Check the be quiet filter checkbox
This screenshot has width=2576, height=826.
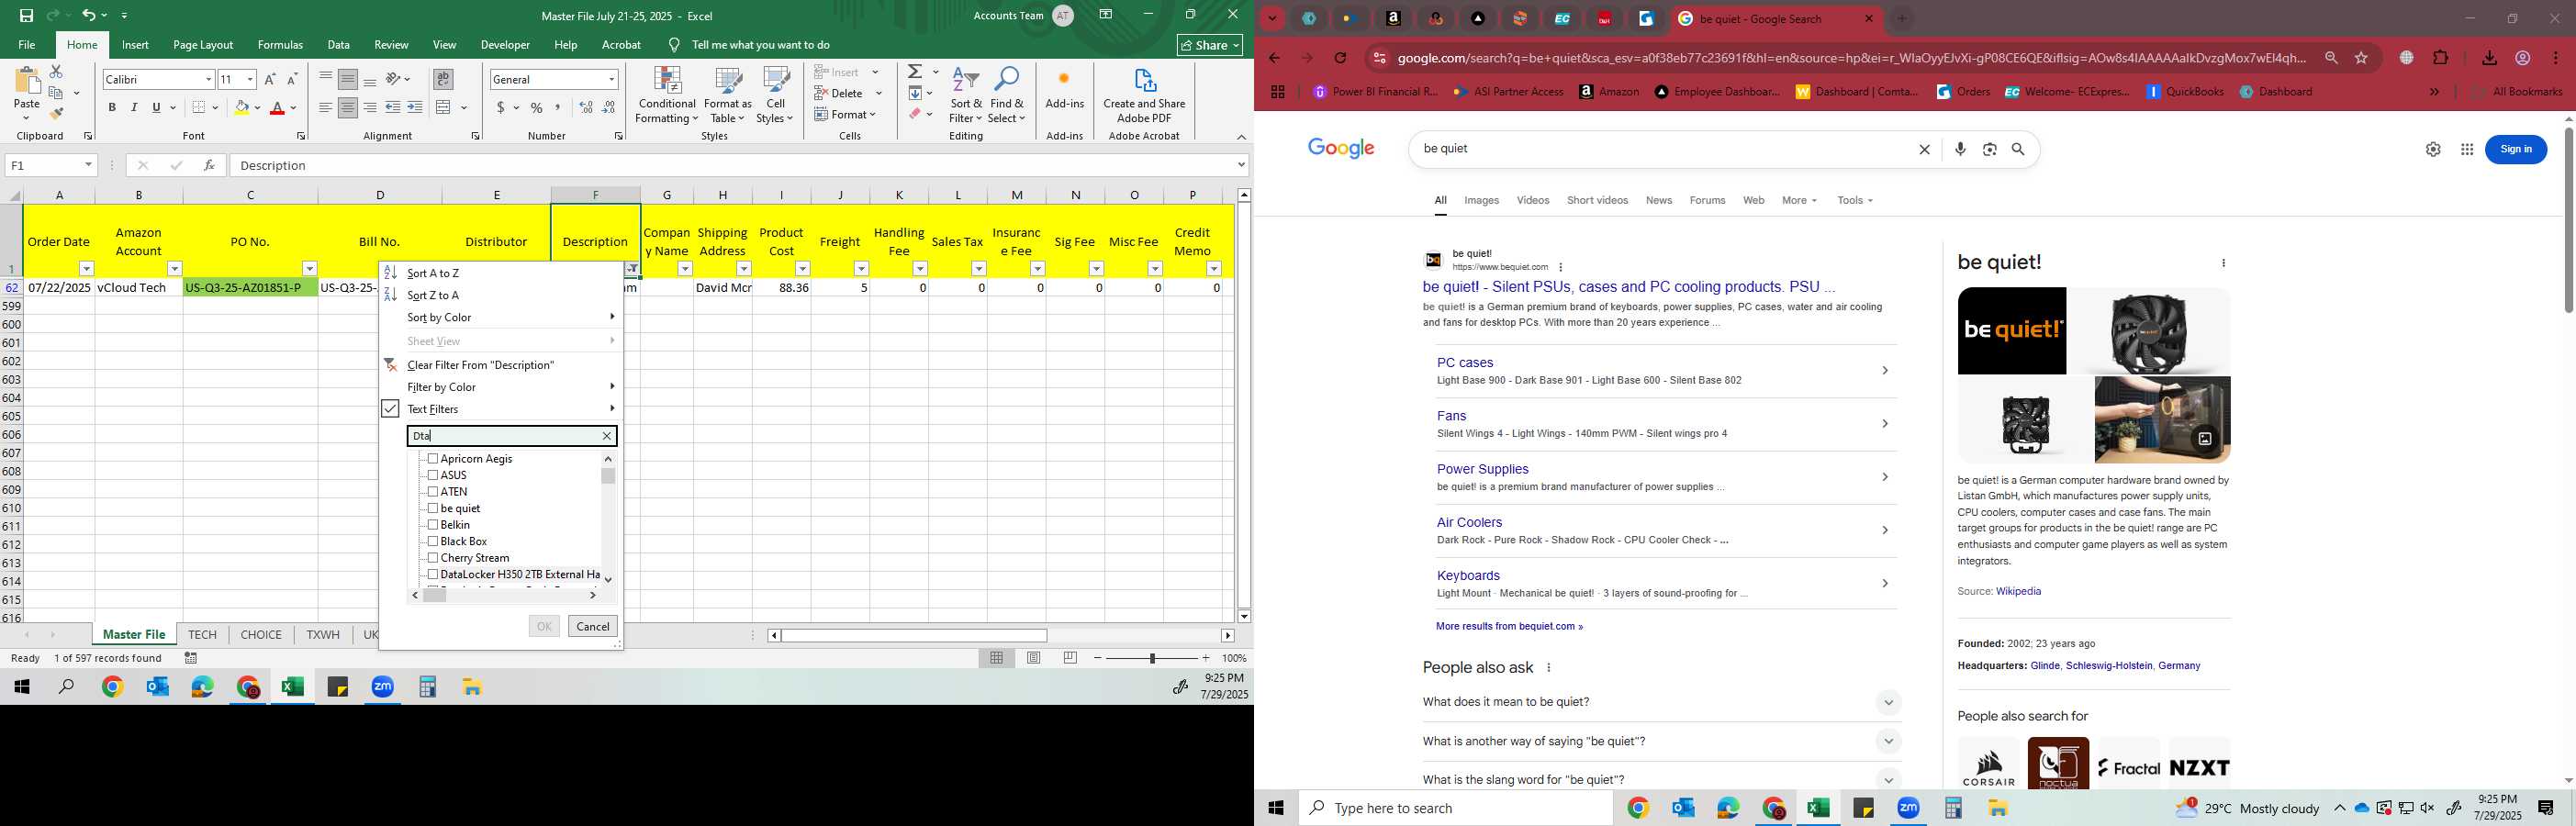(x=433, y=508)
